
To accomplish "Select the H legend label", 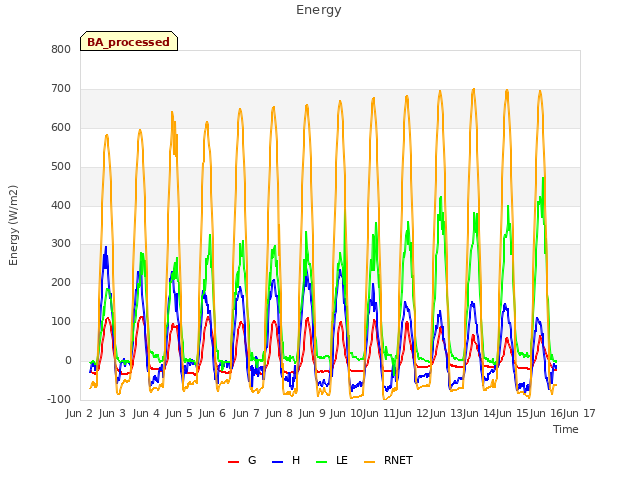I will click(296, 460).
